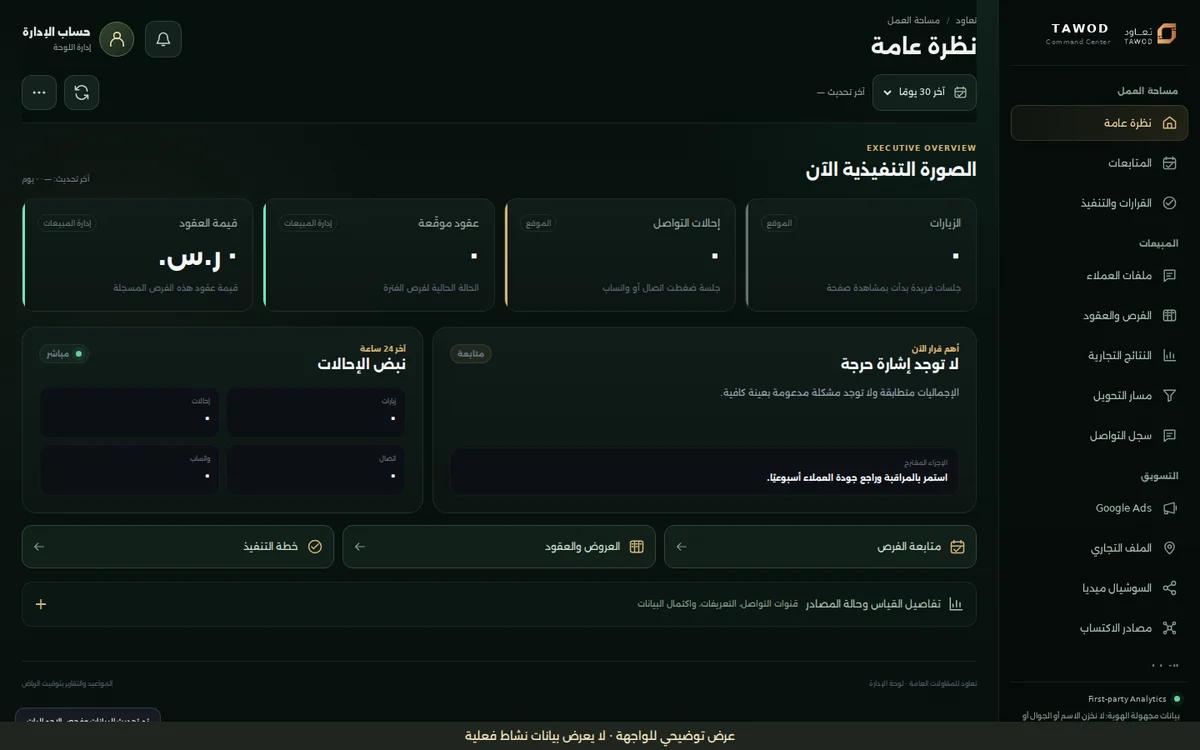Image resolution: width=1200 pixels, height=750 pixels.
Task: Click the calendar-check icon for المتابعات
Action: [x=1170, y=163]
